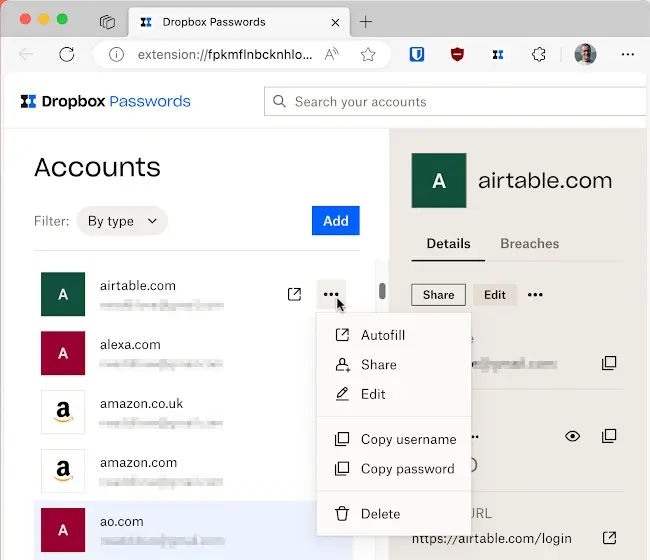Screen dimensions: 650x560
Task: Add this page to favorites star
Action: point(368,54)
